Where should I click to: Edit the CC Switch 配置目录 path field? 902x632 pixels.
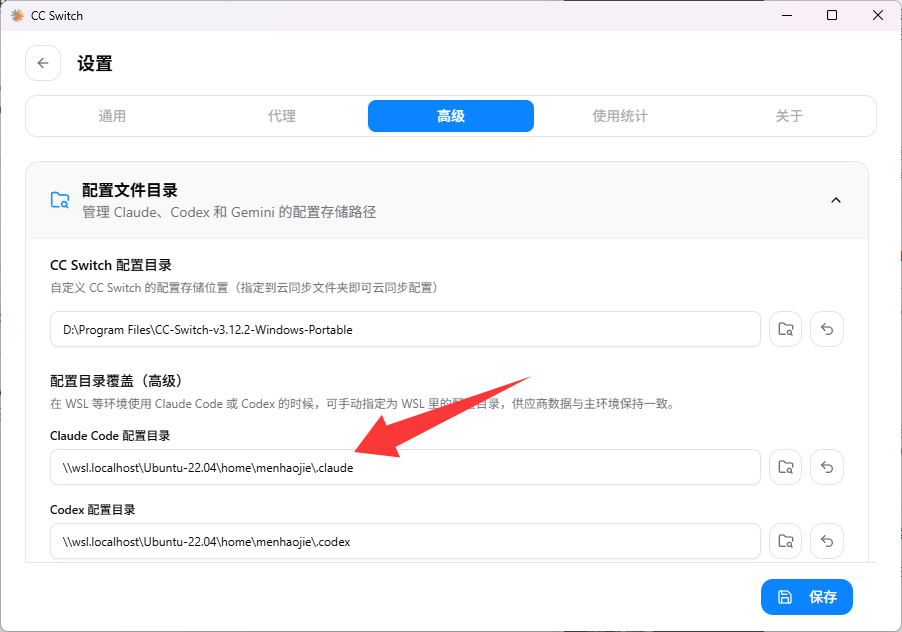point(406,330)
